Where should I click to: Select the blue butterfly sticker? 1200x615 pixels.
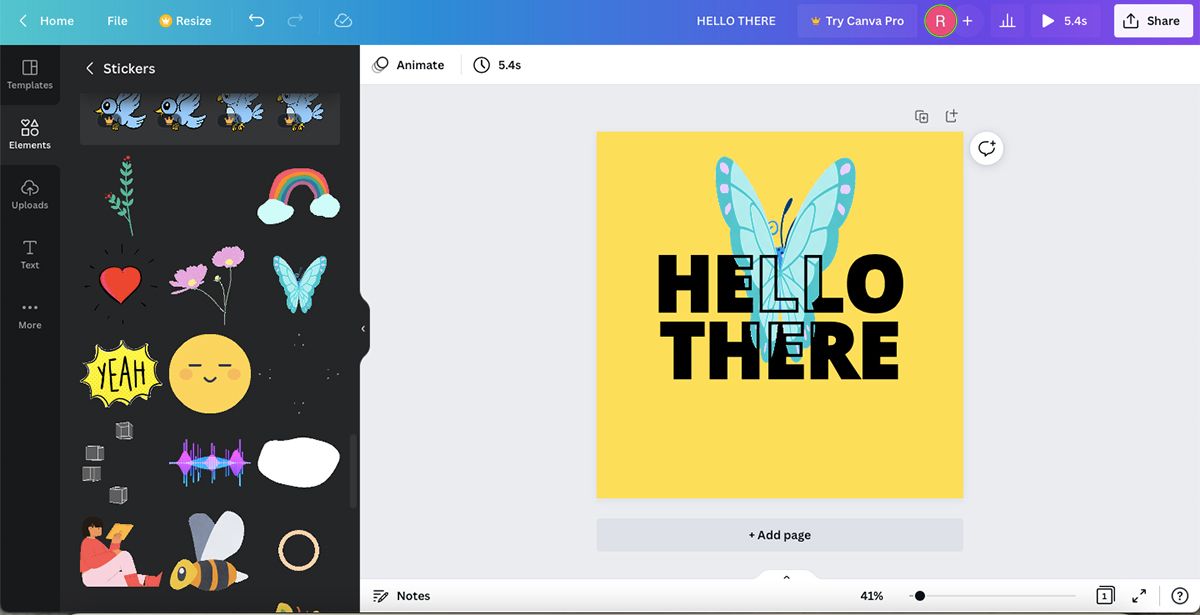pos(298,285)
